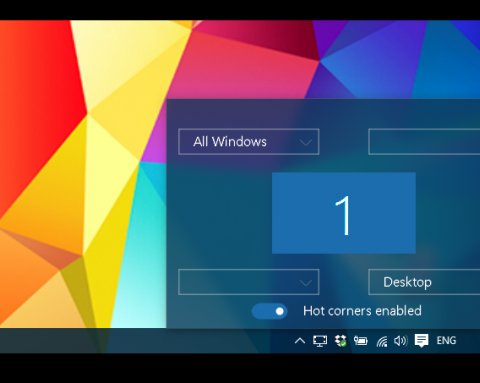The width and height of the screenshot is (480, 383).
Task: Open the empty top-right corner dropdown
Action: [424, 142]
